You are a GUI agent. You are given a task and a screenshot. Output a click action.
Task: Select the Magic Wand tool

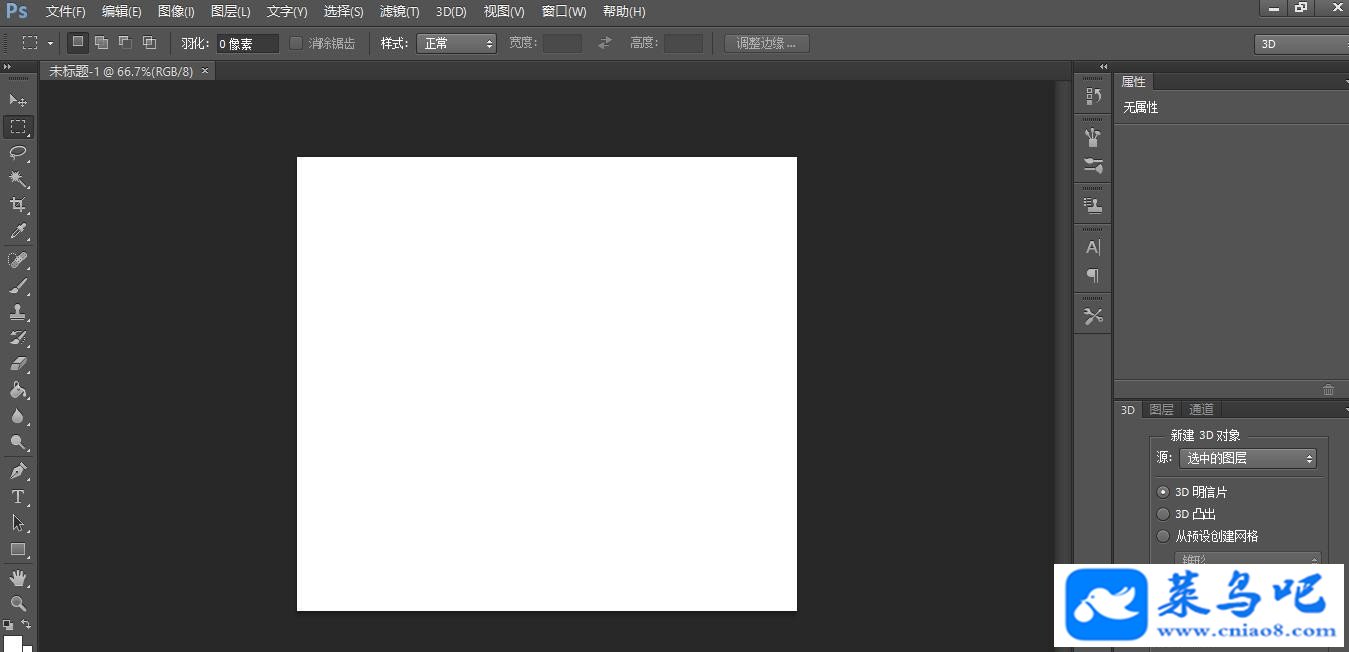click(18, 179)
